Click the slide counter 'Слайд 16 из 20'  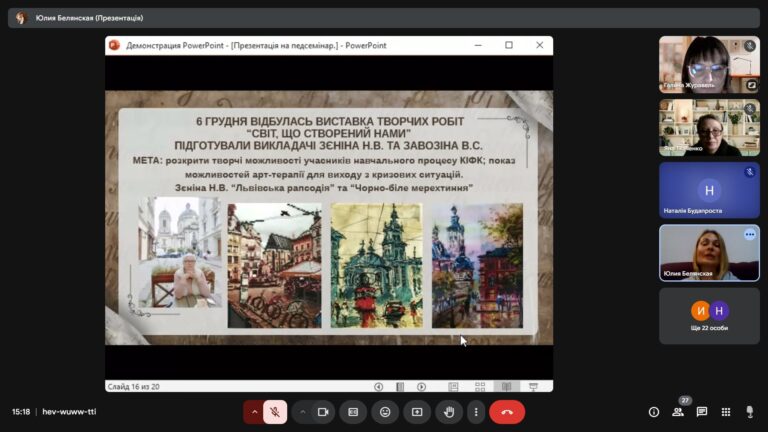pos(133,386)
